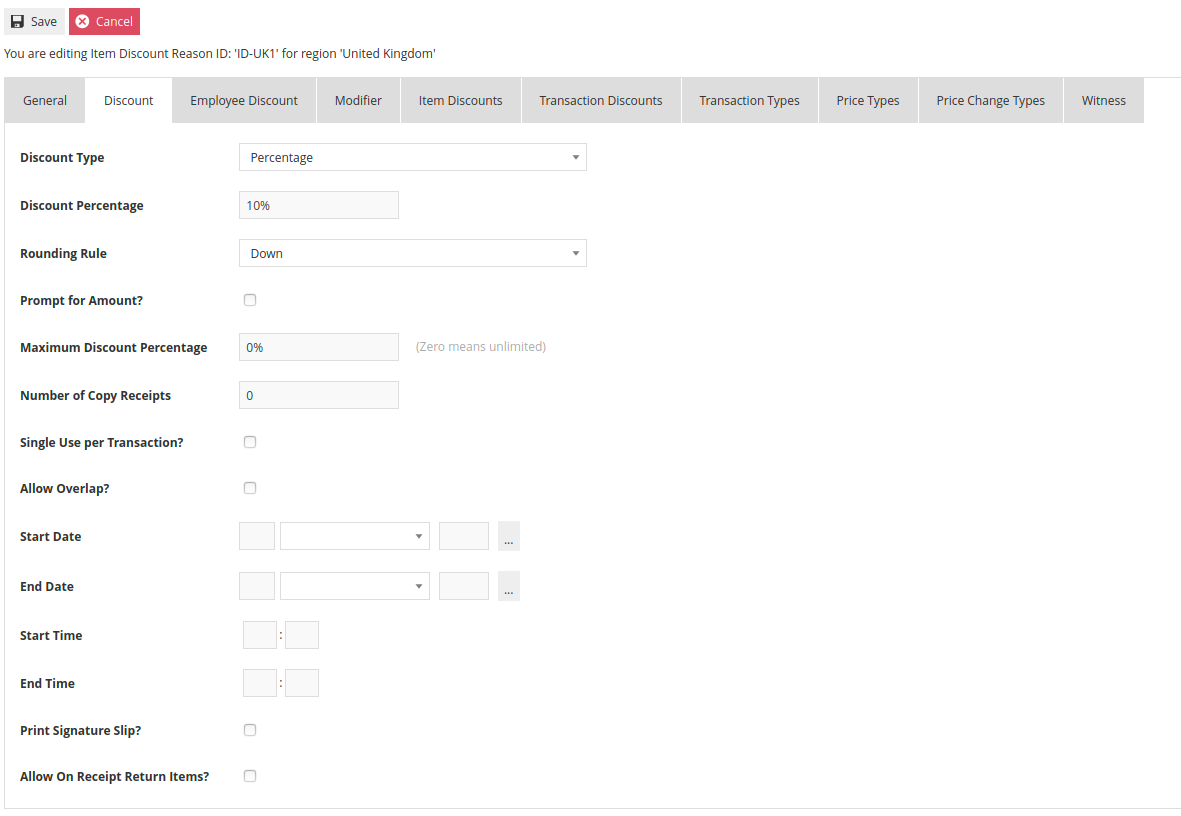Click the Start Time minute field
Image resolution: width=1181 pixels, height=816 pixels.
(x=302, y=635)
